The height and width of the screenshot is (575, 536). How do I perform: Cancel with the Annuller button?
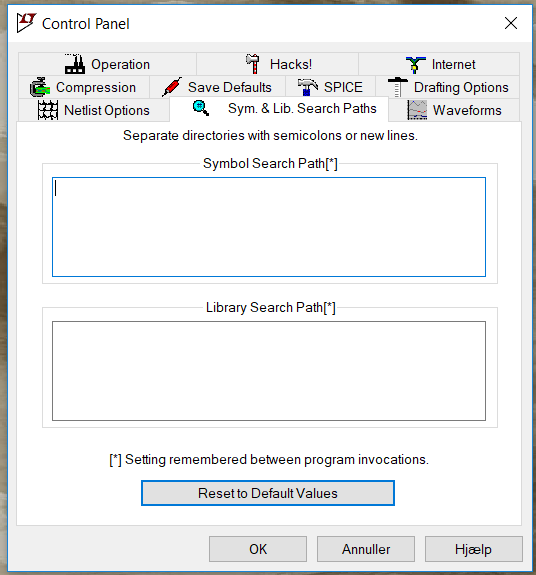[x=366, y=549]
